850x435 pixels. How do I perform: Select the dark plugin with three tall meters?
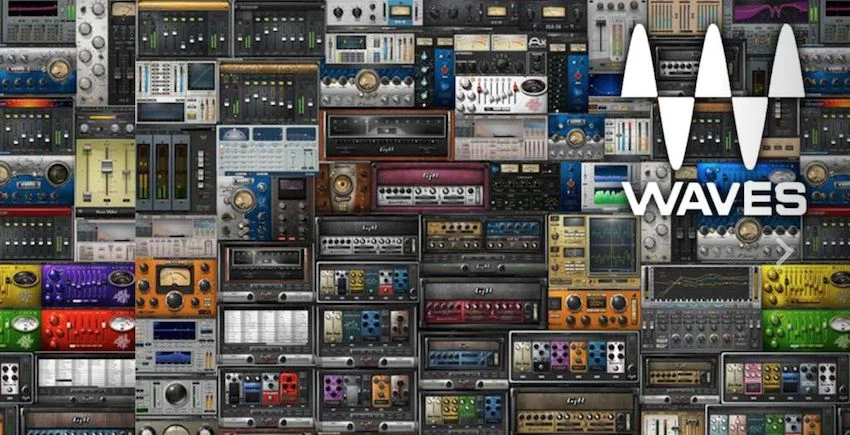click(176, 172)
